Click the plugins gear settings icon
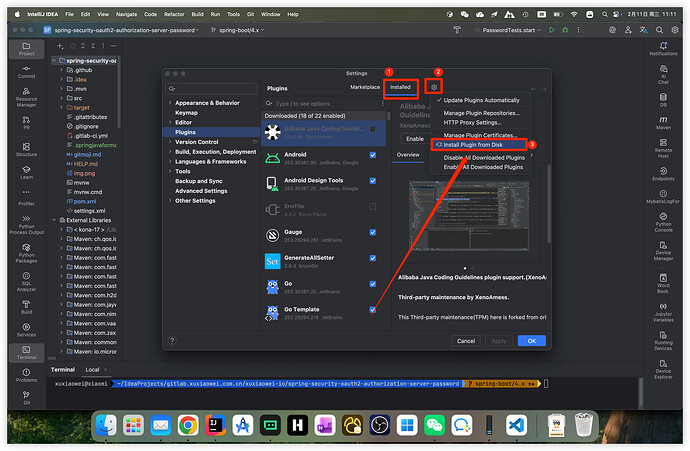 pyautogui.click(x=435, y=87)
